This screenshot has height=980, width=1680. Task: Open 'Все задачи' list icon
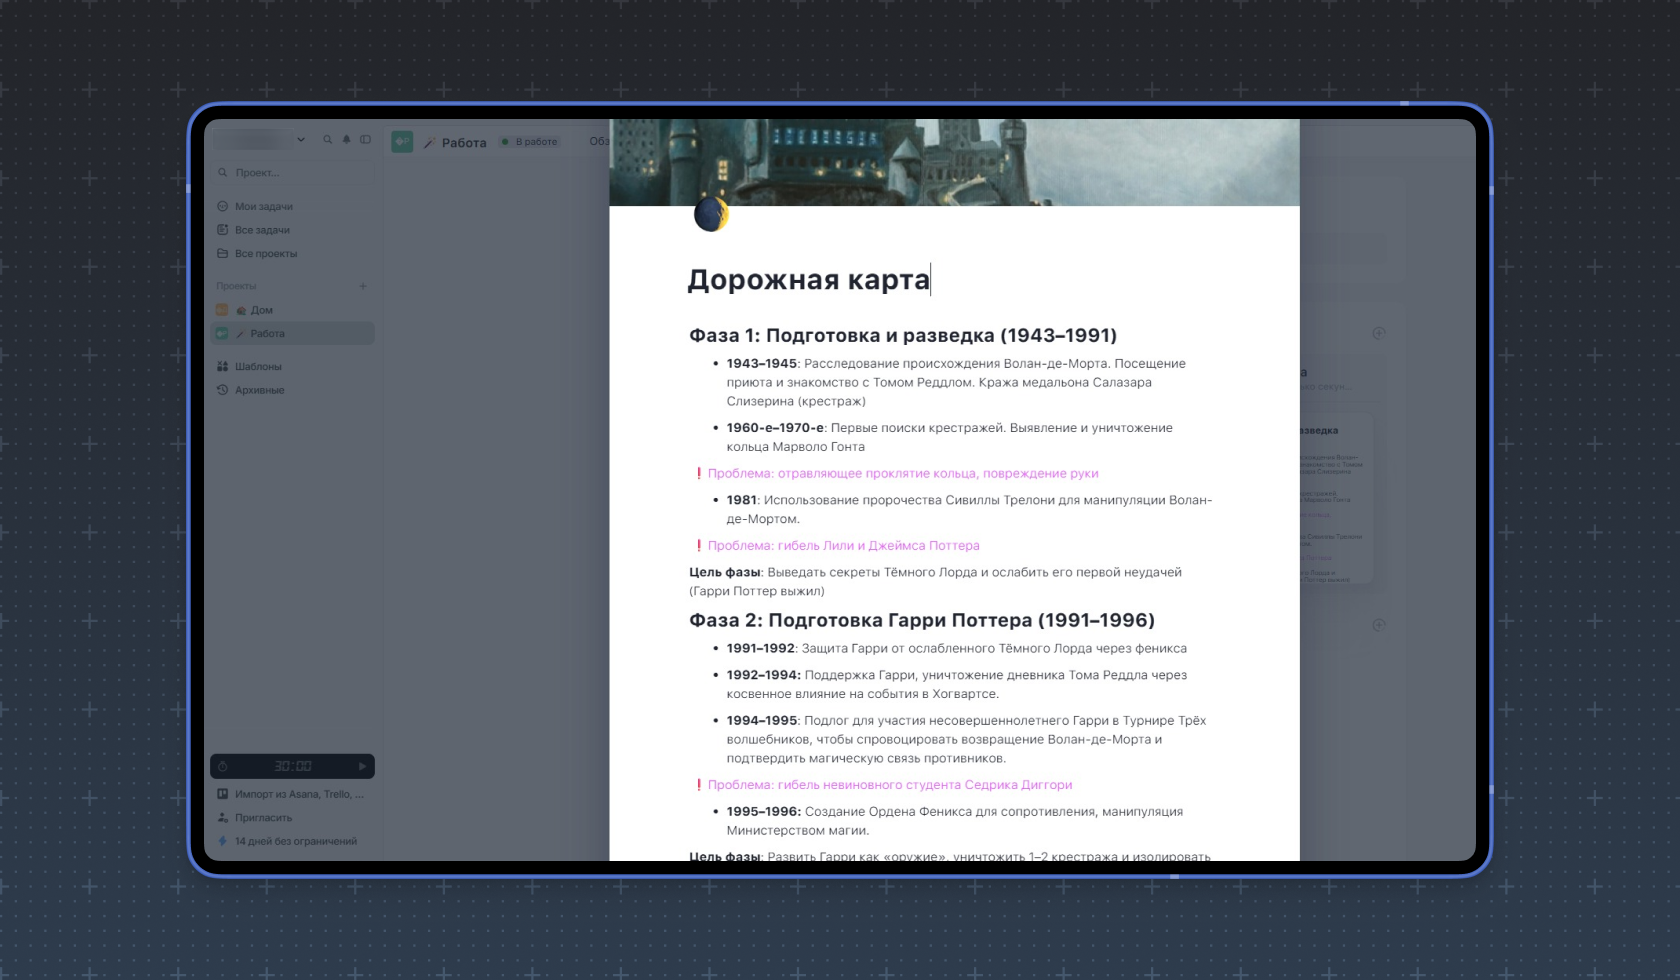coord(223,228)
